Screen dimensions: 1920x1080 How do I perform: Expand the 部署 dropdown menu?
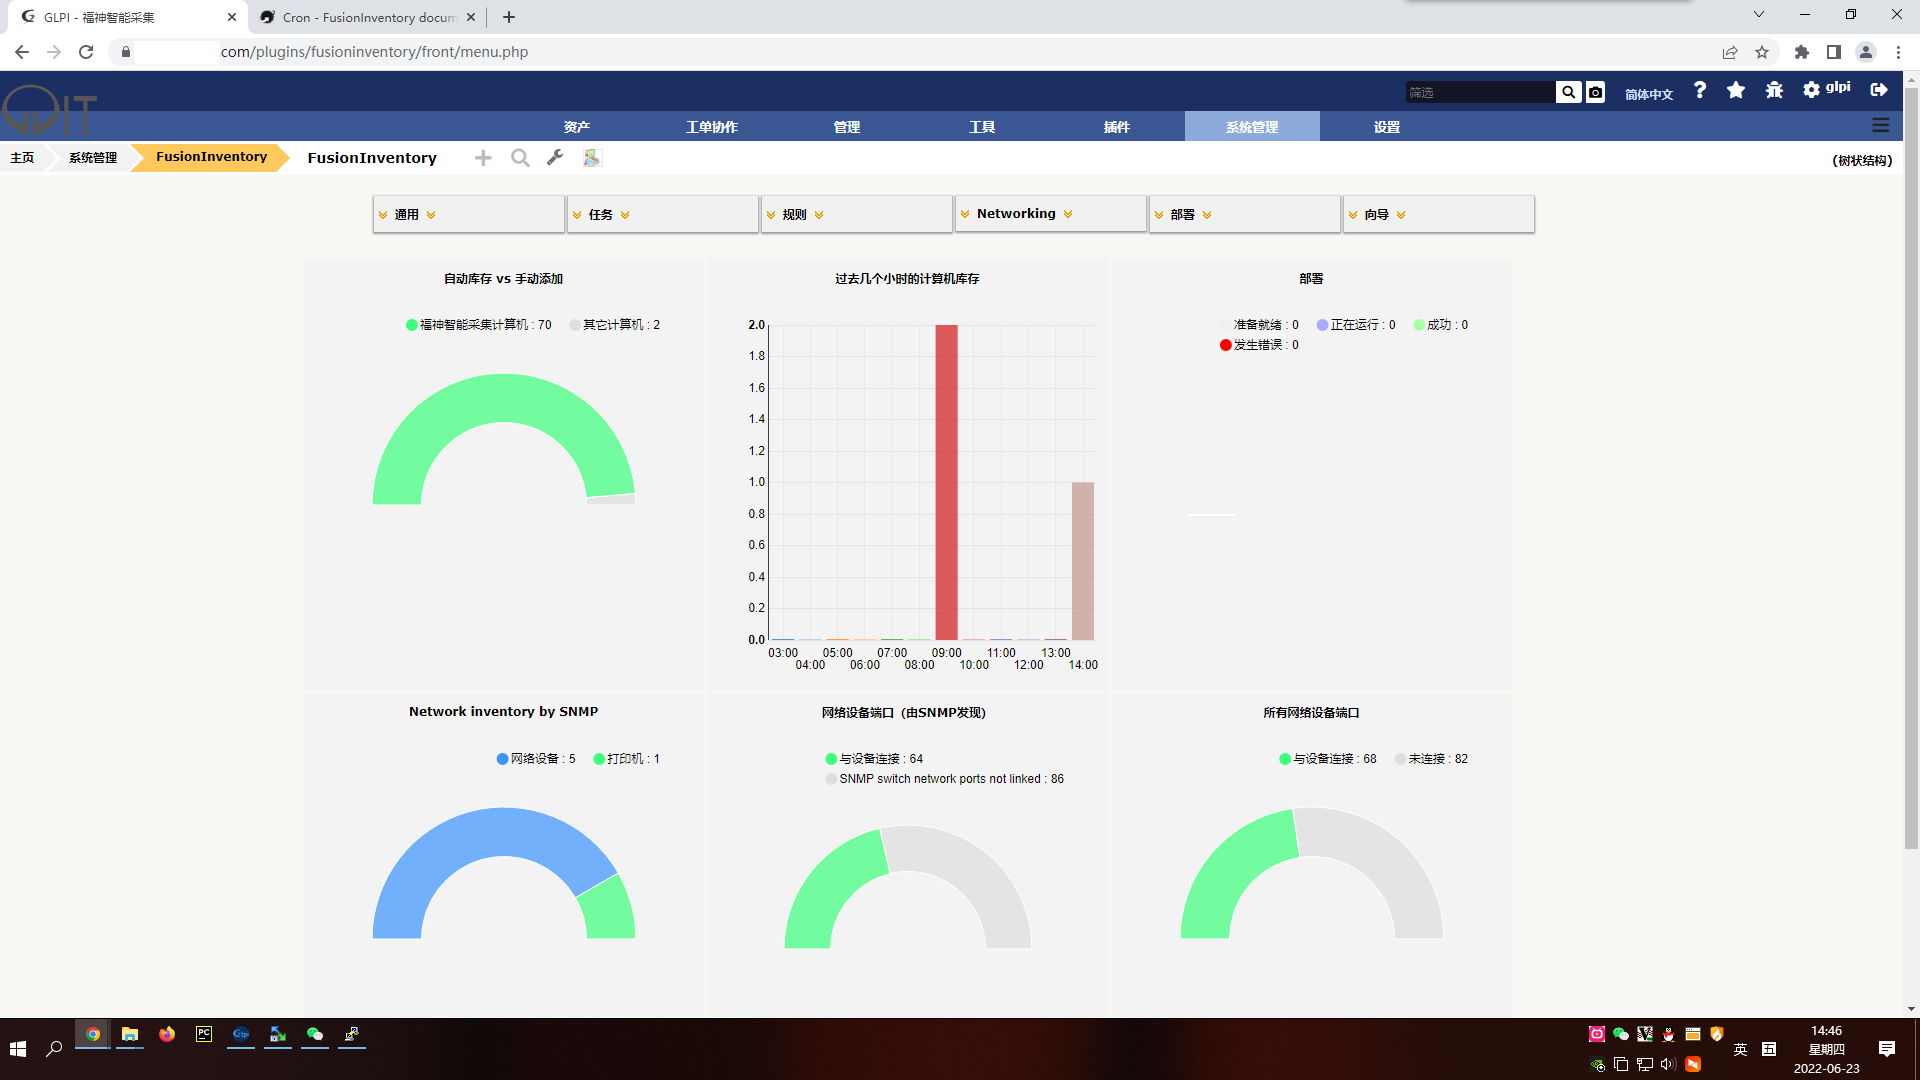tap(1245, 214)
